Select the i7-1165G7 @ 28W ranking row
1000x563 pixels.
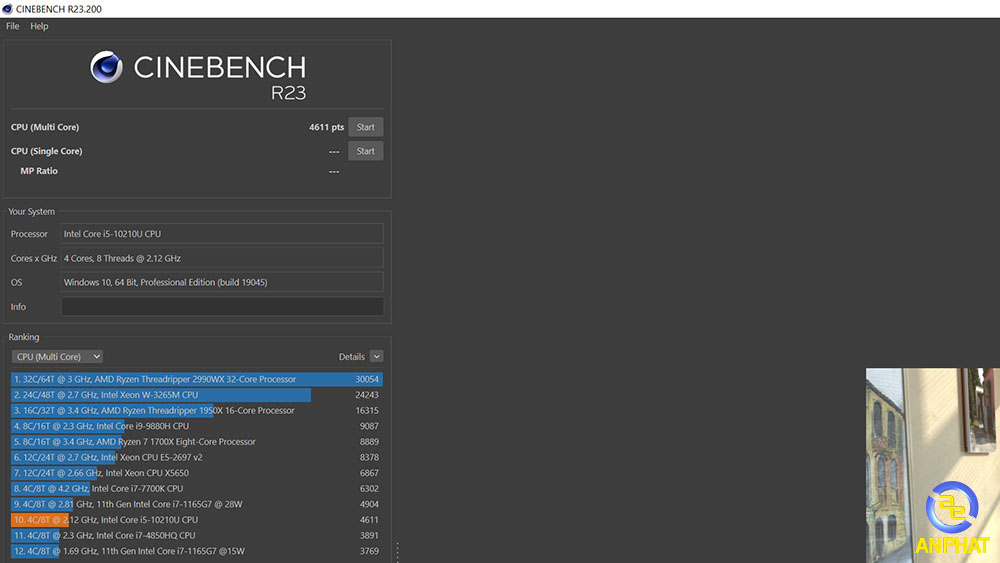(196, 504)
